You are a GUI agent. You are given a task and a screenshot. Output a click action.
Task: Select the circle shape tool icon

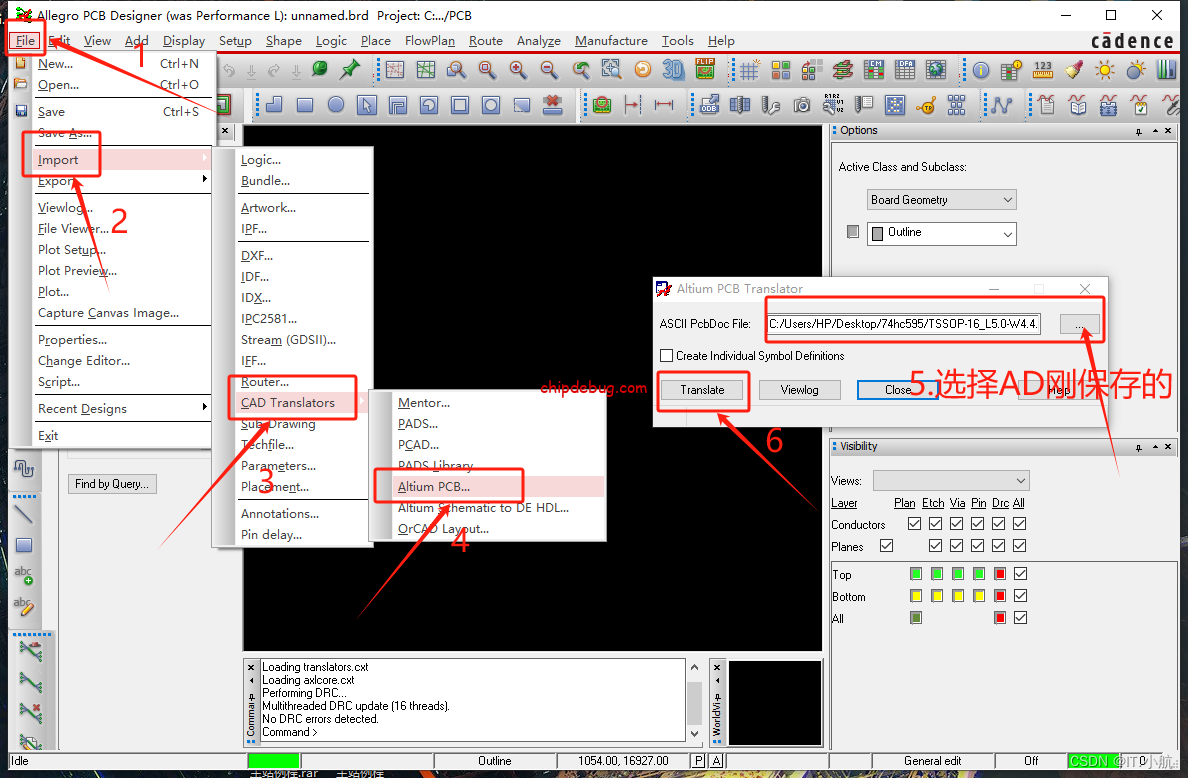(x=336, y=105)
